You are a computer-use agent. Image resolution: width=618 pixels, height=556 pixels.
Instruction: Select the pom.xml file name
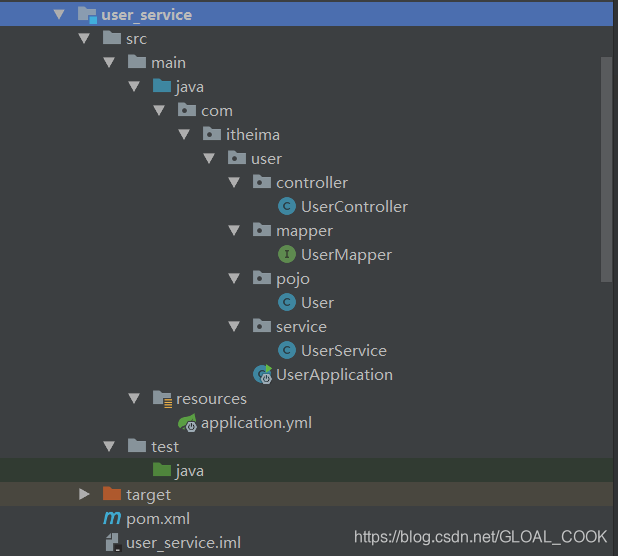coord(158,519)
